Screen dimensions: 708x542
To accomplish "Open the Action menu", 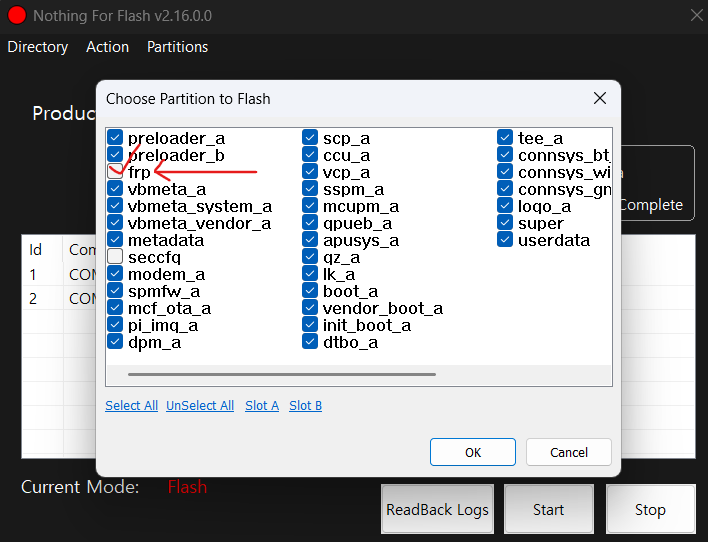I will [x=107, y=47].
